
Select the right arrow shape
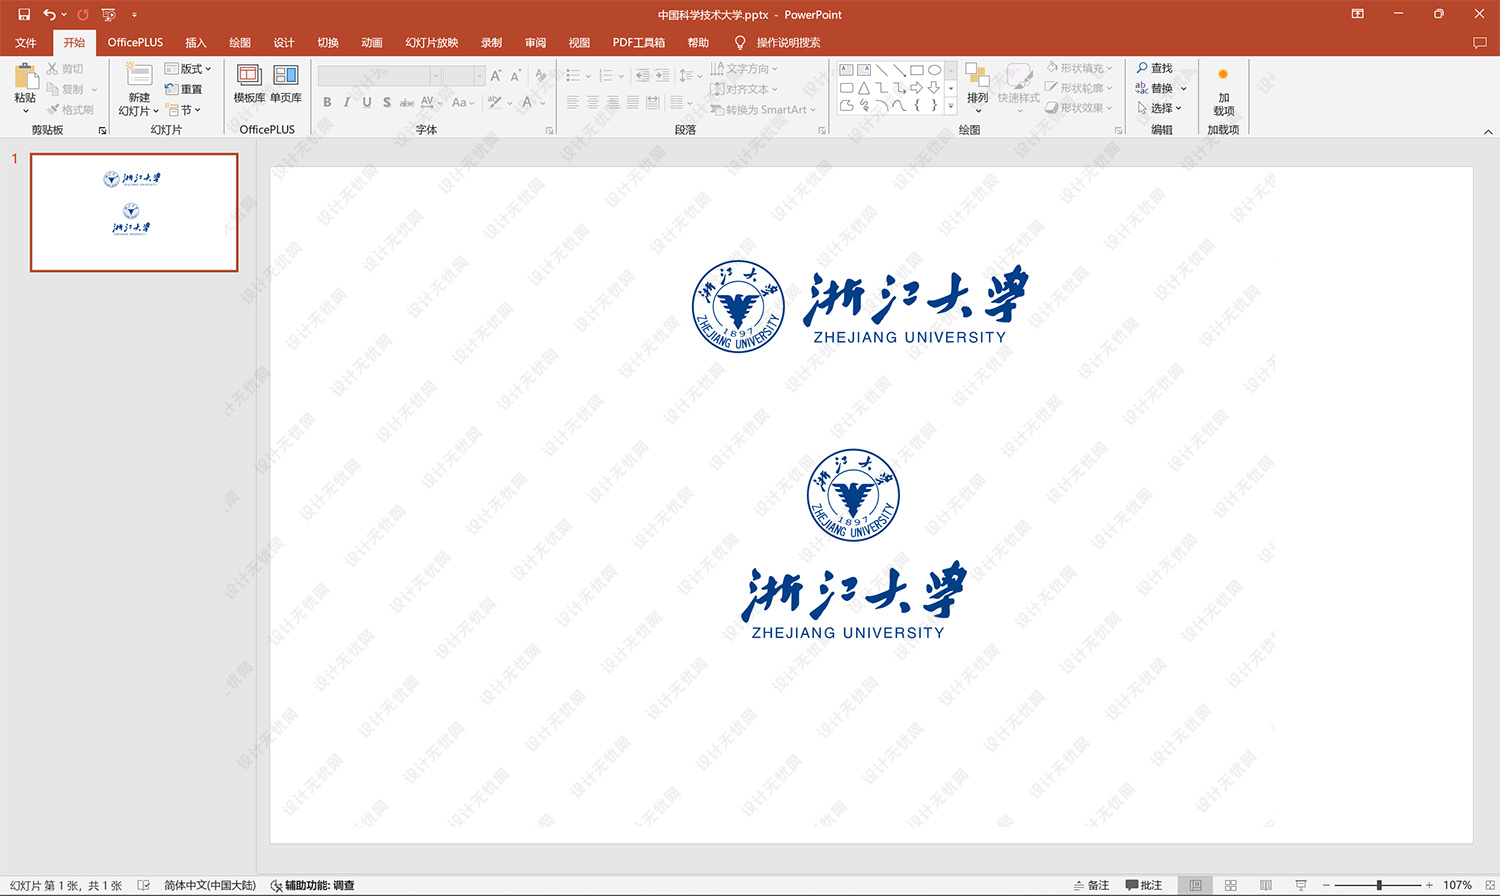click(917, 88)
